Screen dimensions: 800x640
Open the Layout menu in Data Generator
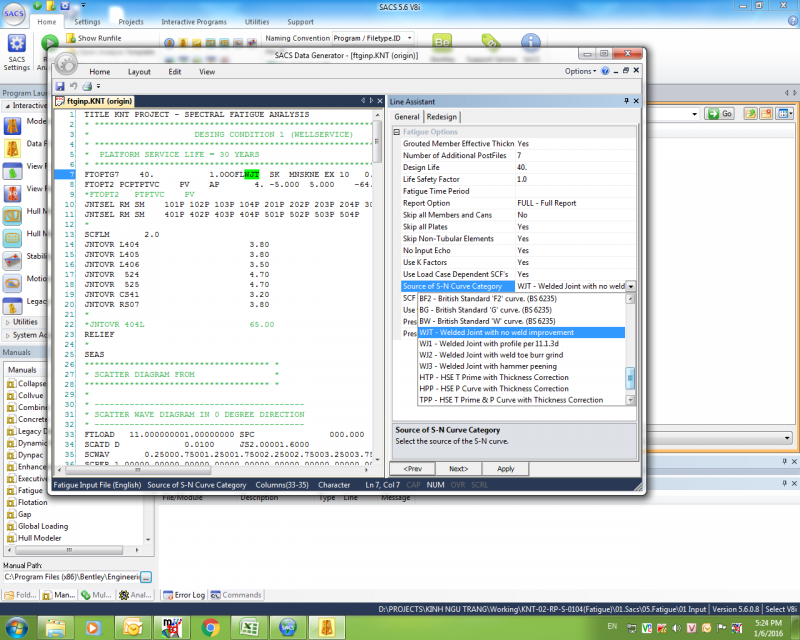click(x=139, y=72)
